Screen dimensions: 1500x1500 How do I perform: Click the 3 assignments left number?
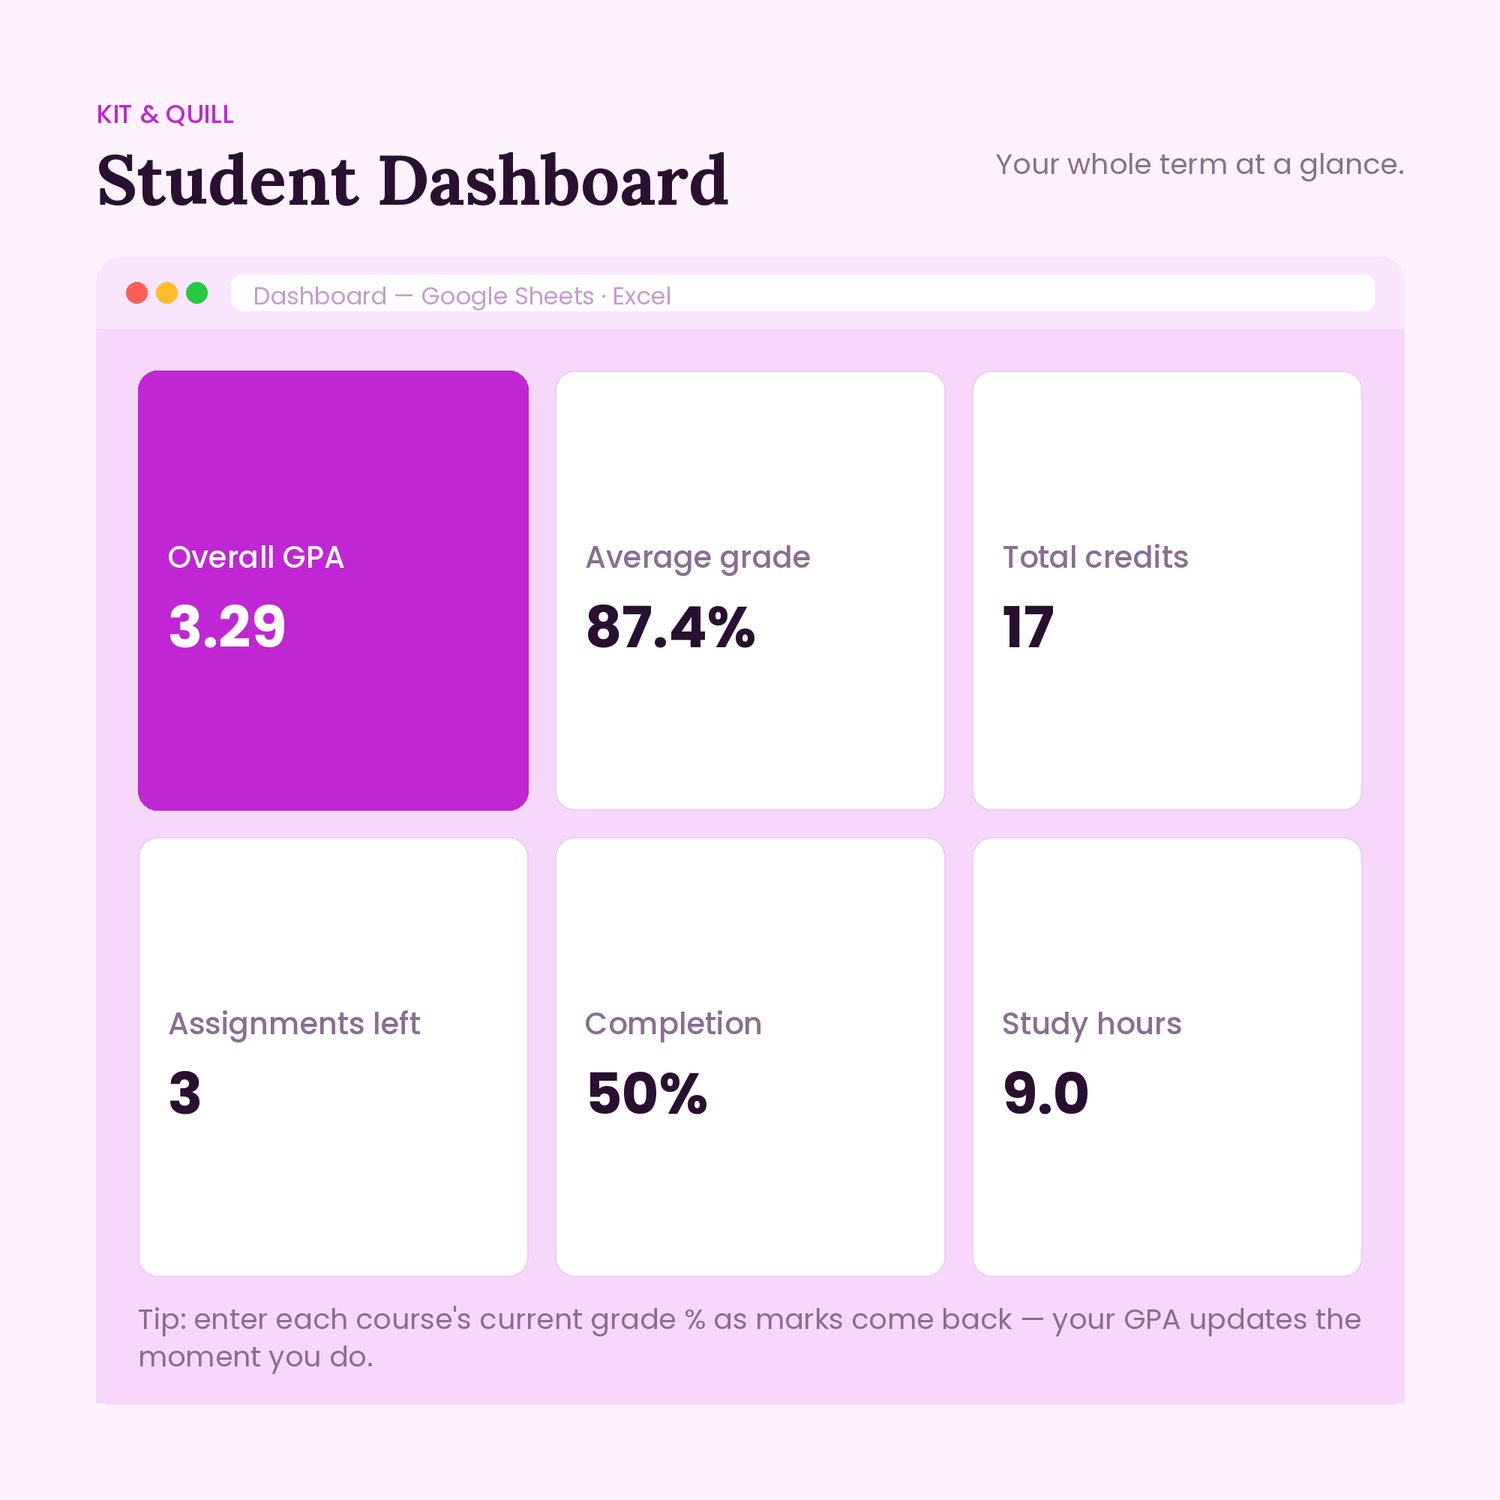coord(185,1093)
